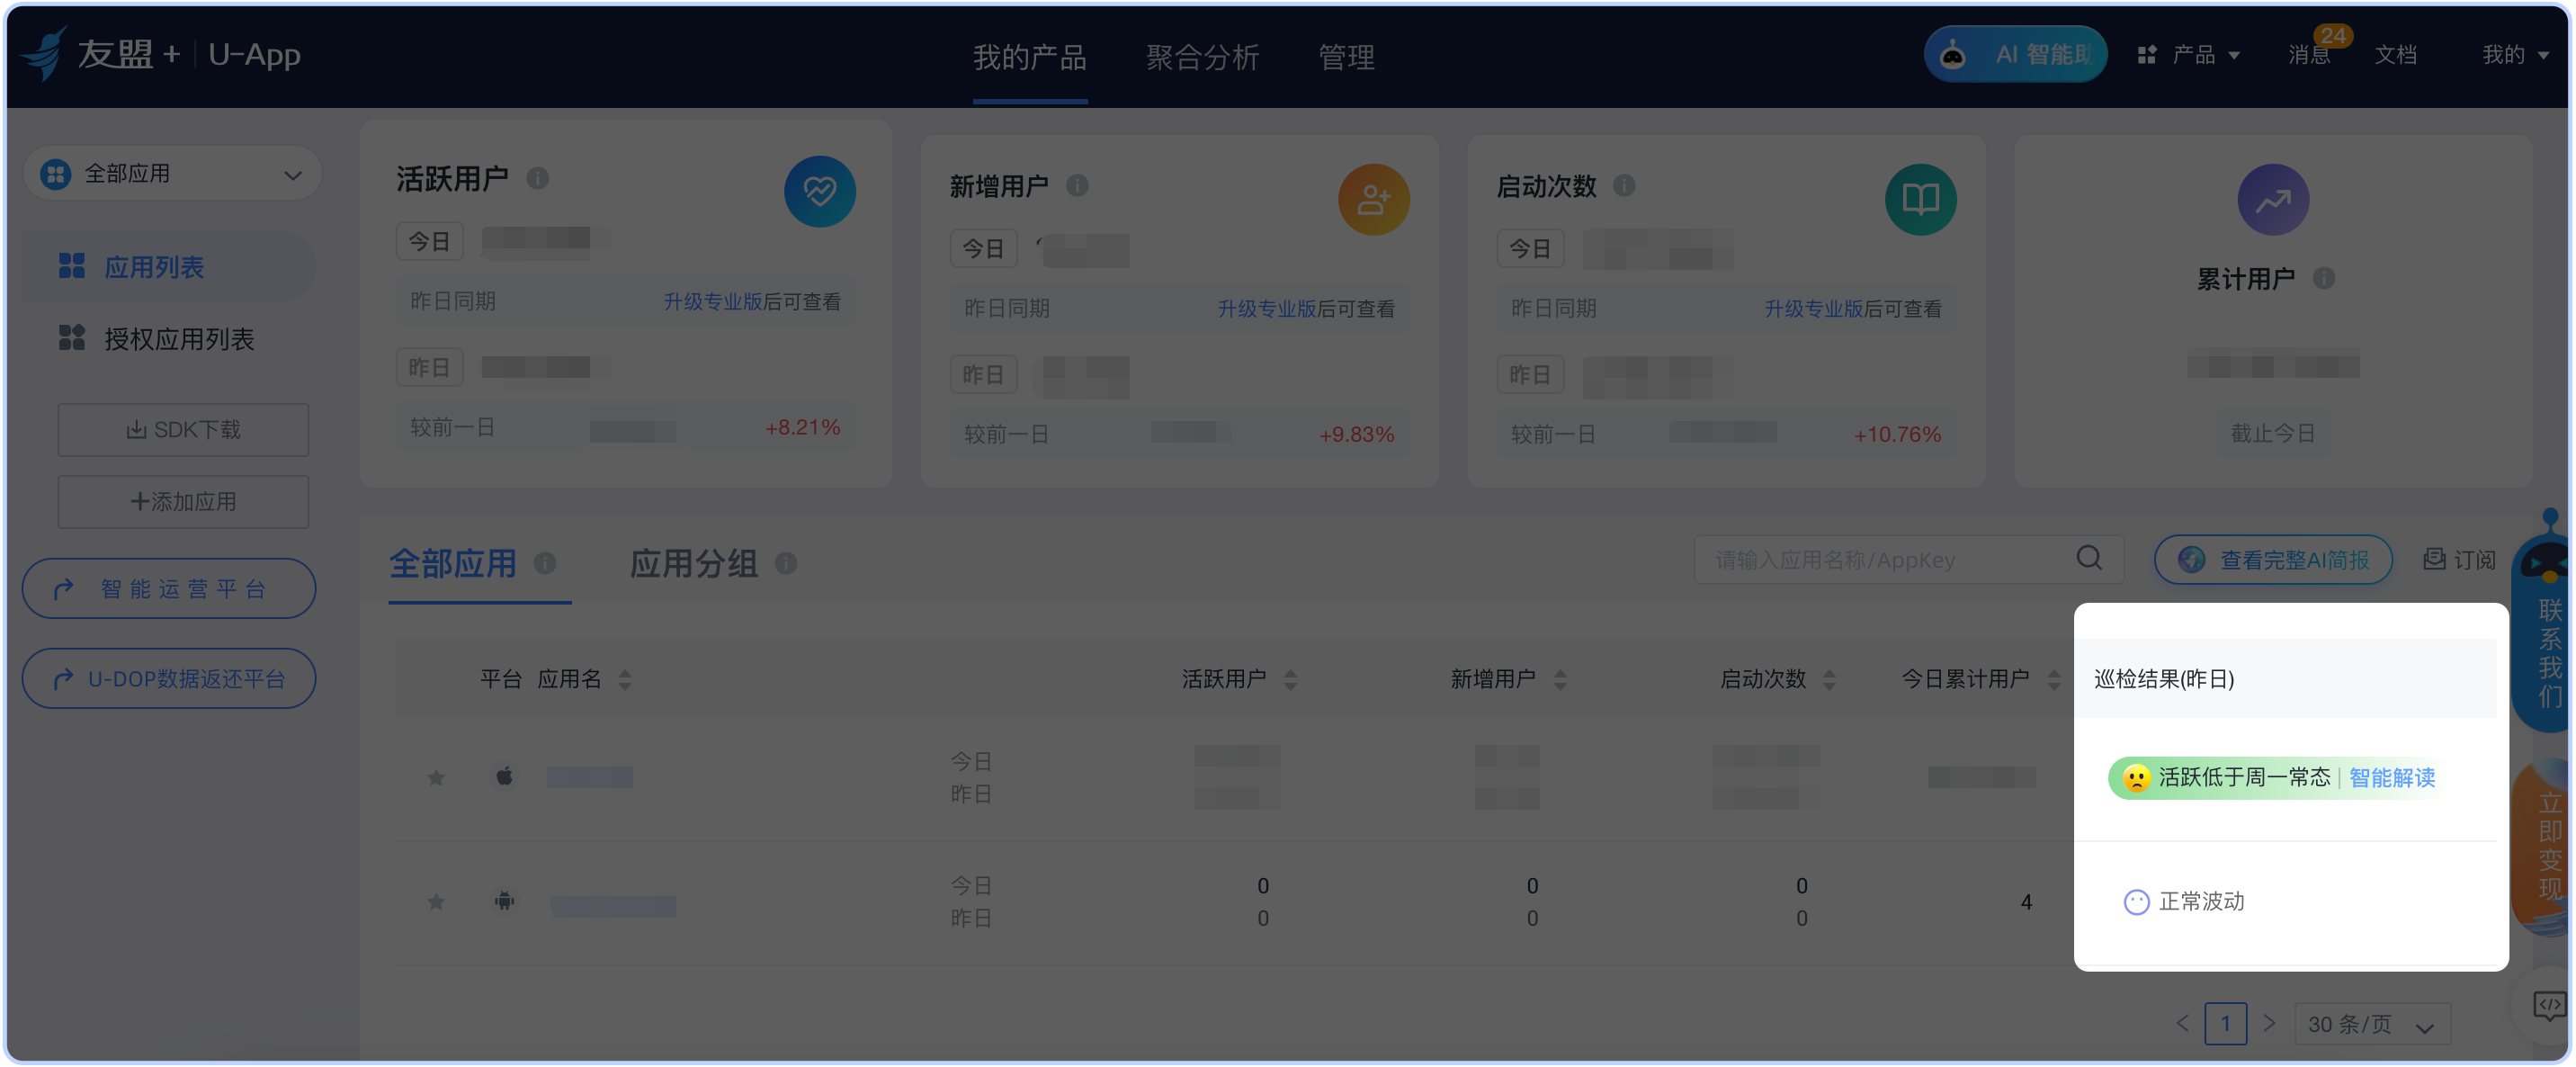Toggle sort on 活跃用户 column

pyautogui.click(x=1290, y=679)
